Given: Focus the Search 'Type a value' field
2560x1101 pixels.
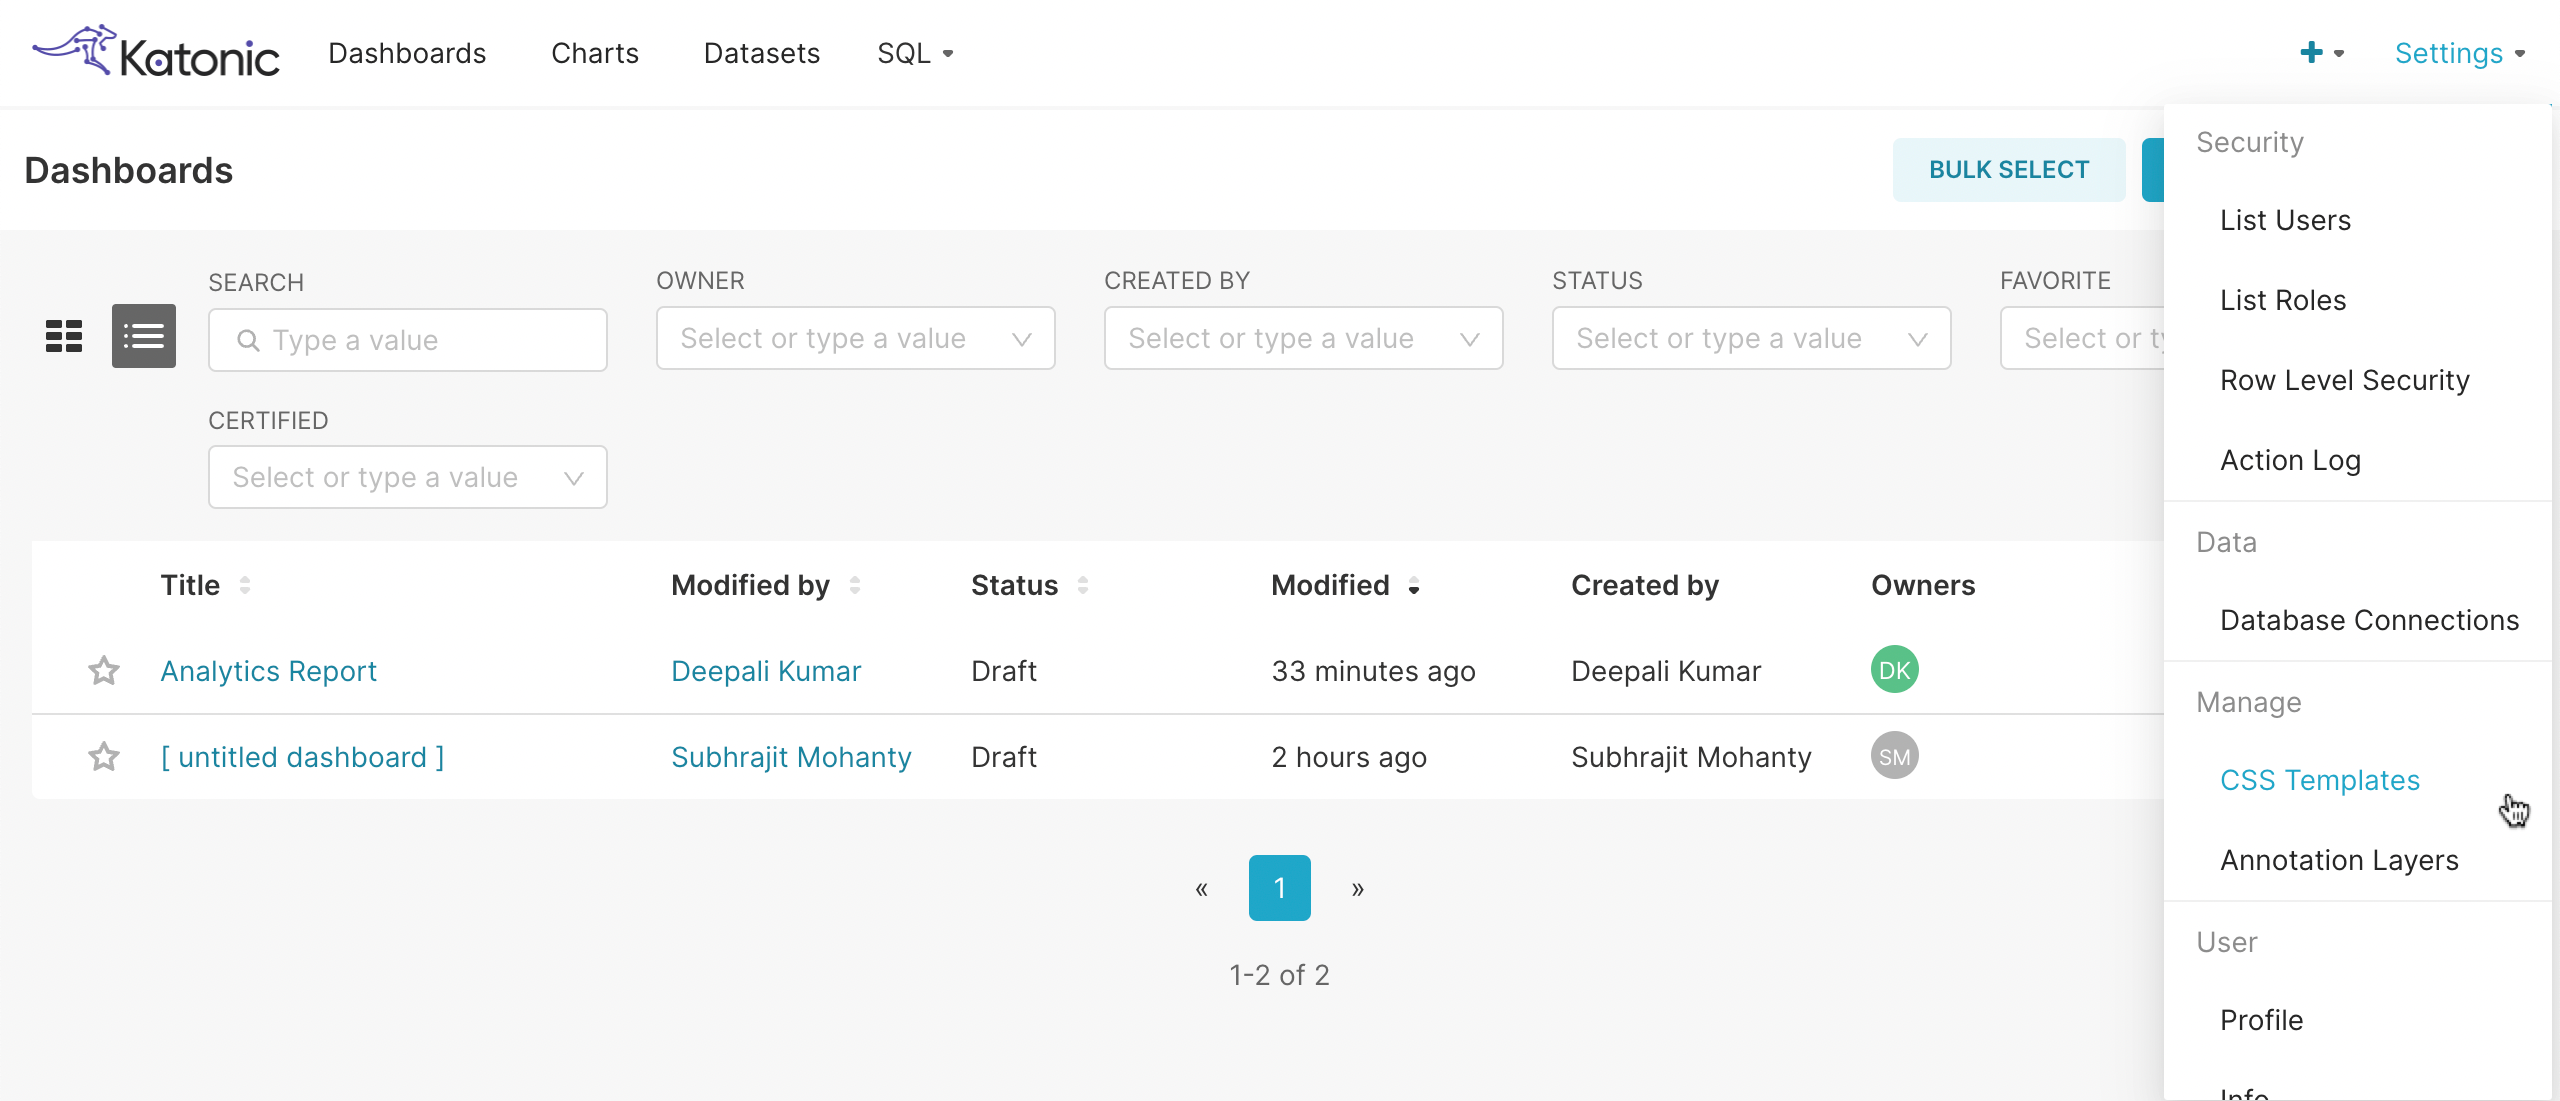Looking at the screenshot, I should pos(408,340).
